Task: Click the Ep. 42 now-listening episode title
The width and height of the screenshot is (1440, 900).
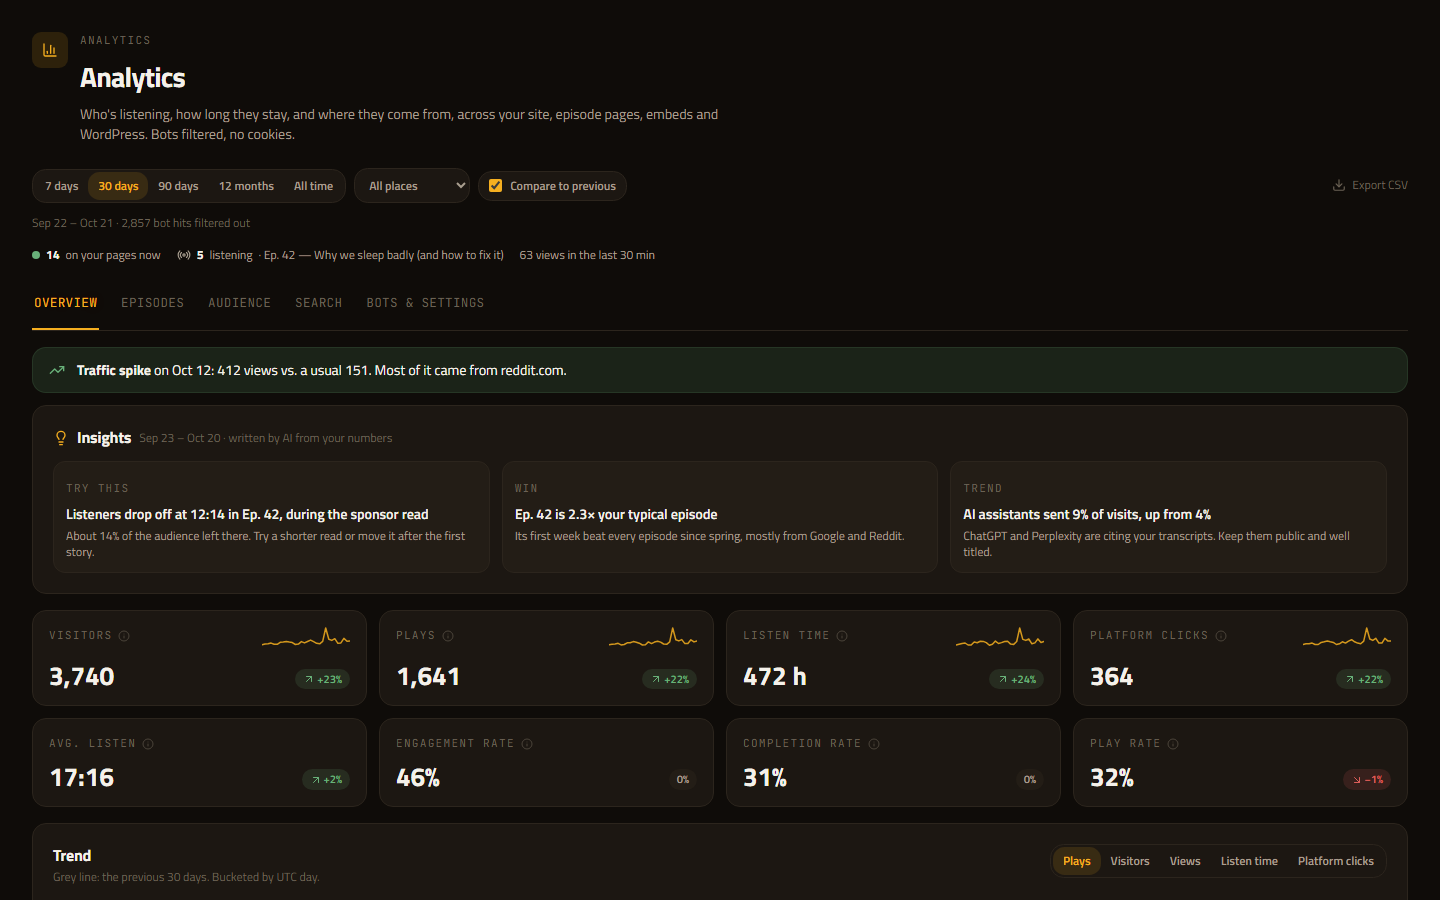Action: (384, 255)
